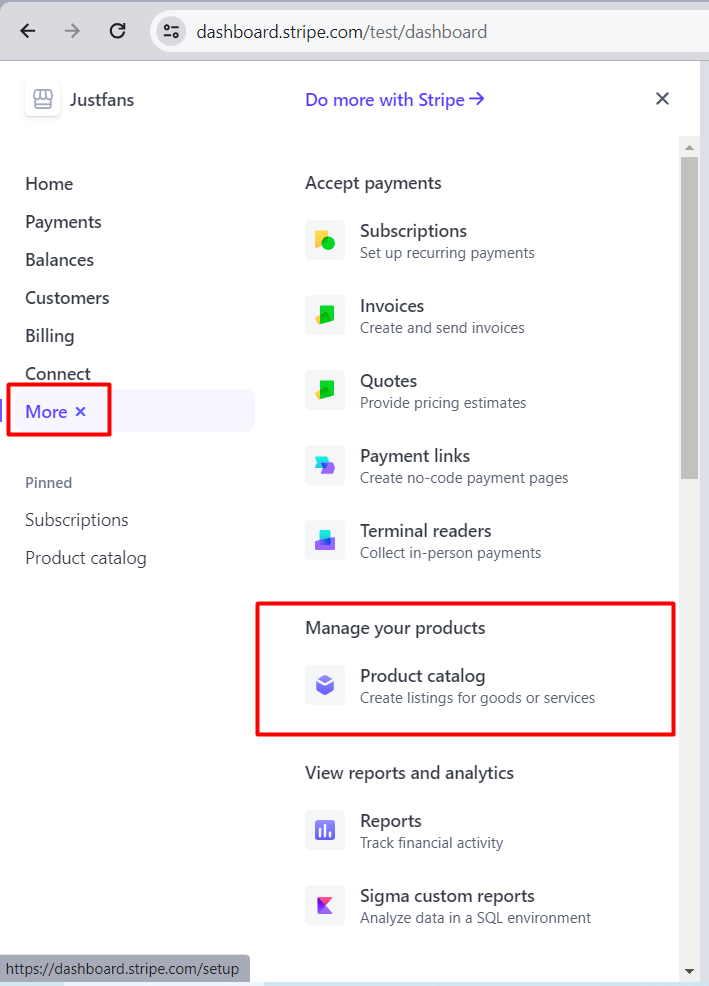This screenshot has width=709, height=986.
Task: Click the Reports bar chart icon
Action: (x=325, y=830)
